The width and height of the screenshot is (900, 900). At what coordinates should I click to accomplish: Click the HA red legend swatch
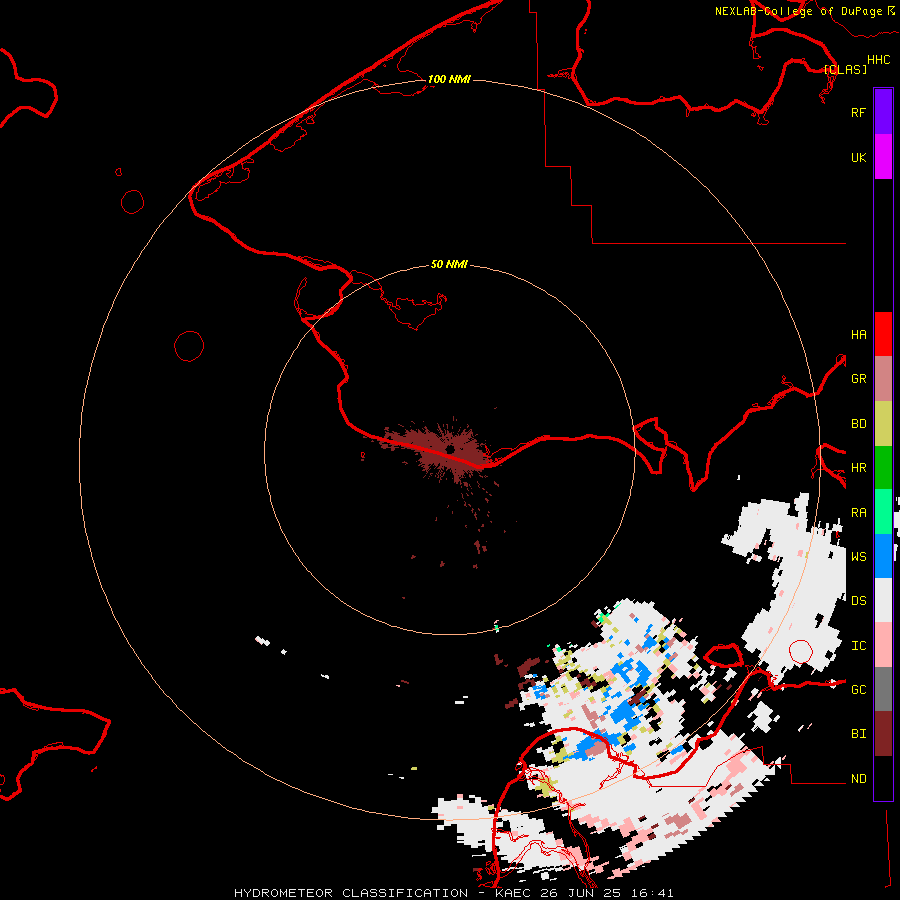(x=883, y=334)
